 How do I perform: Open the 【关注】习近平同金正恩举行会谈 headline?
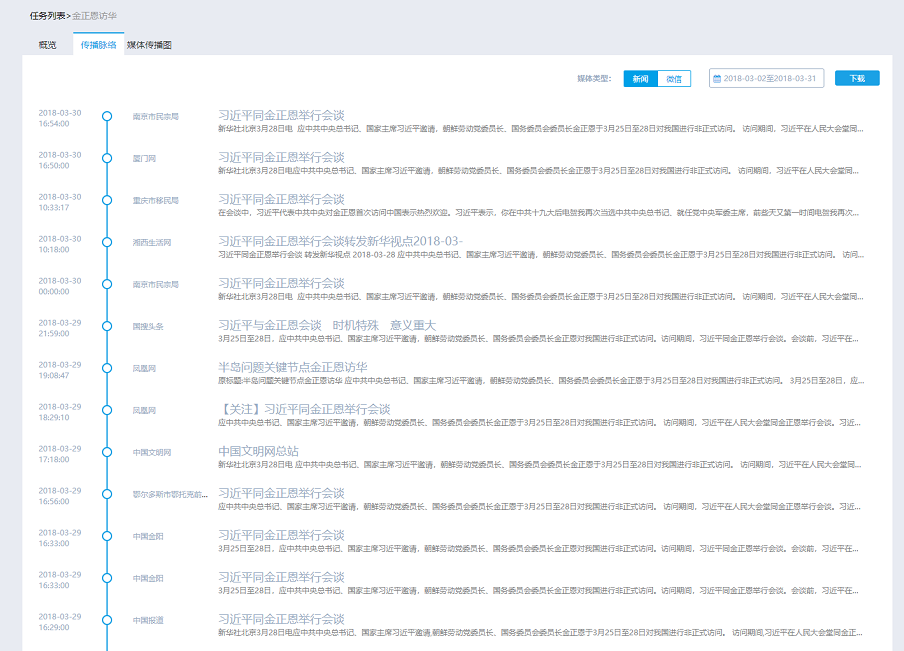click(x=304, y=409)
